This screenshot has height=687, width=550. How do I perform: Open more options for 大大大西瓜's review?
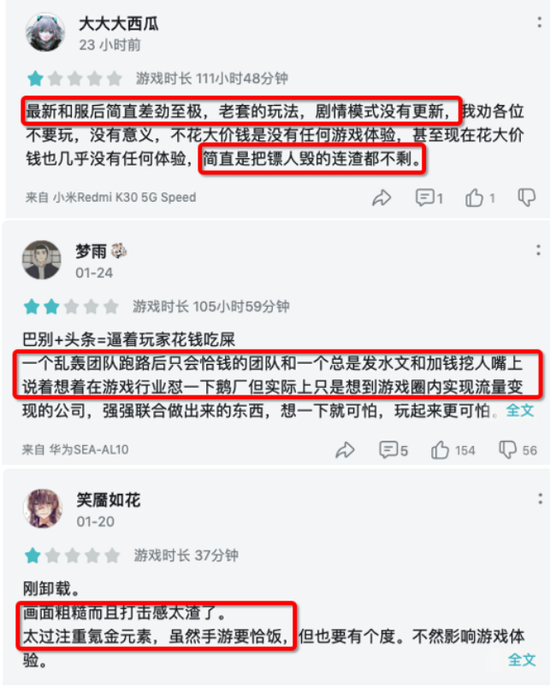point(539,23)
